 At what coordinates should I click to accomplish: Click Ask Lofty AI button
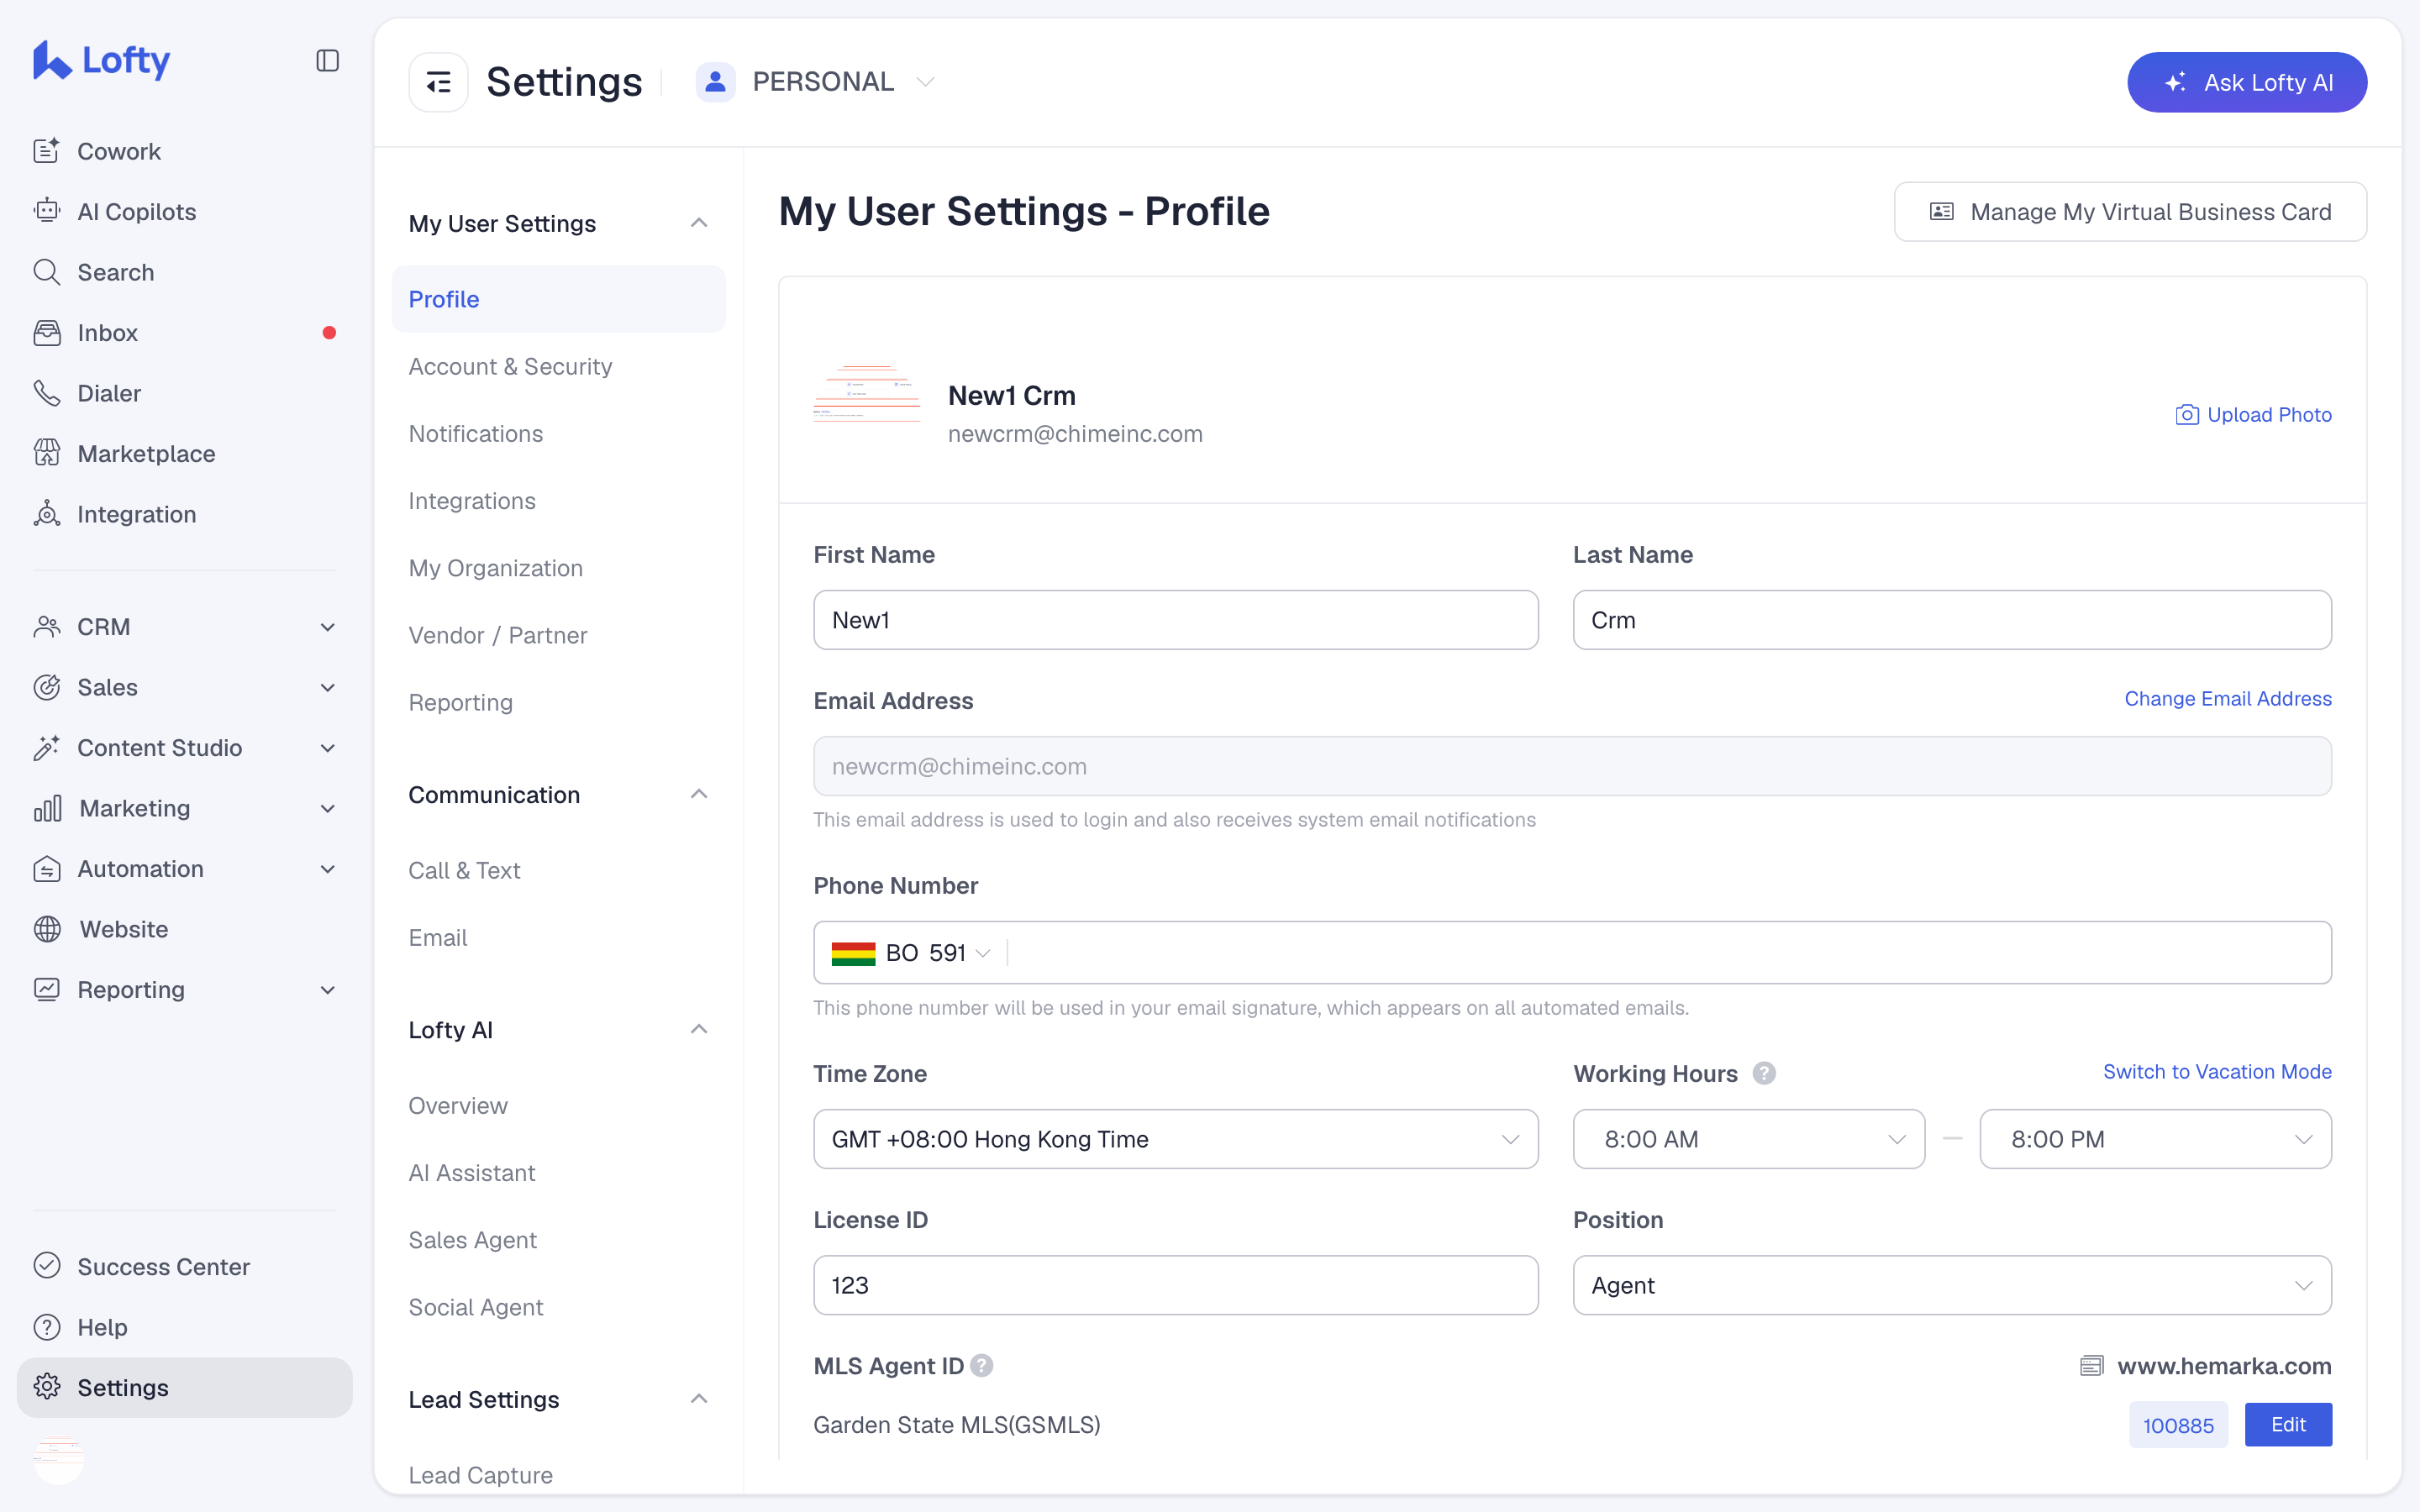coord(2246,82)
